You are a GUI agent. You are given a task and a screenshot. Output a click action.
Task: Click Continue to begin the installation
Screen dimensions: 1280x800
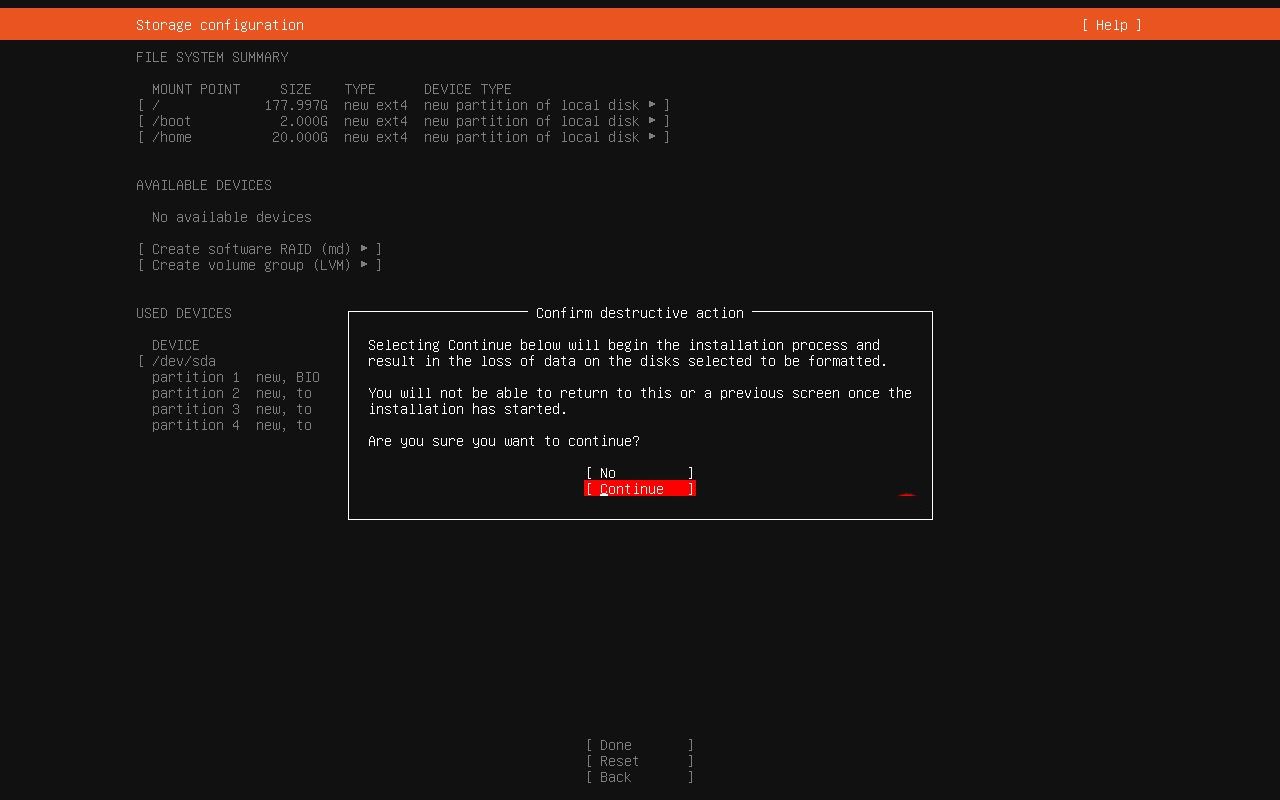(x=639, y=488)
